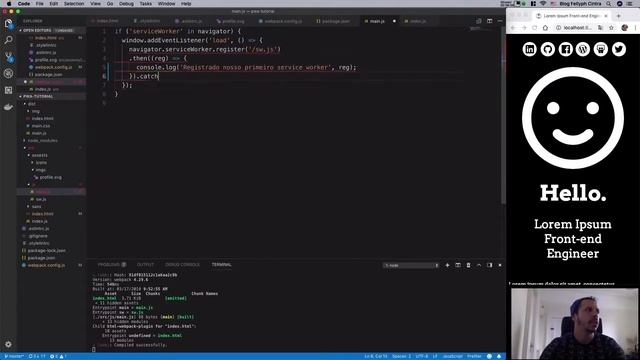Open the Source Control view
This screenshot has height=360, width=640.
(x=8, y=57)
